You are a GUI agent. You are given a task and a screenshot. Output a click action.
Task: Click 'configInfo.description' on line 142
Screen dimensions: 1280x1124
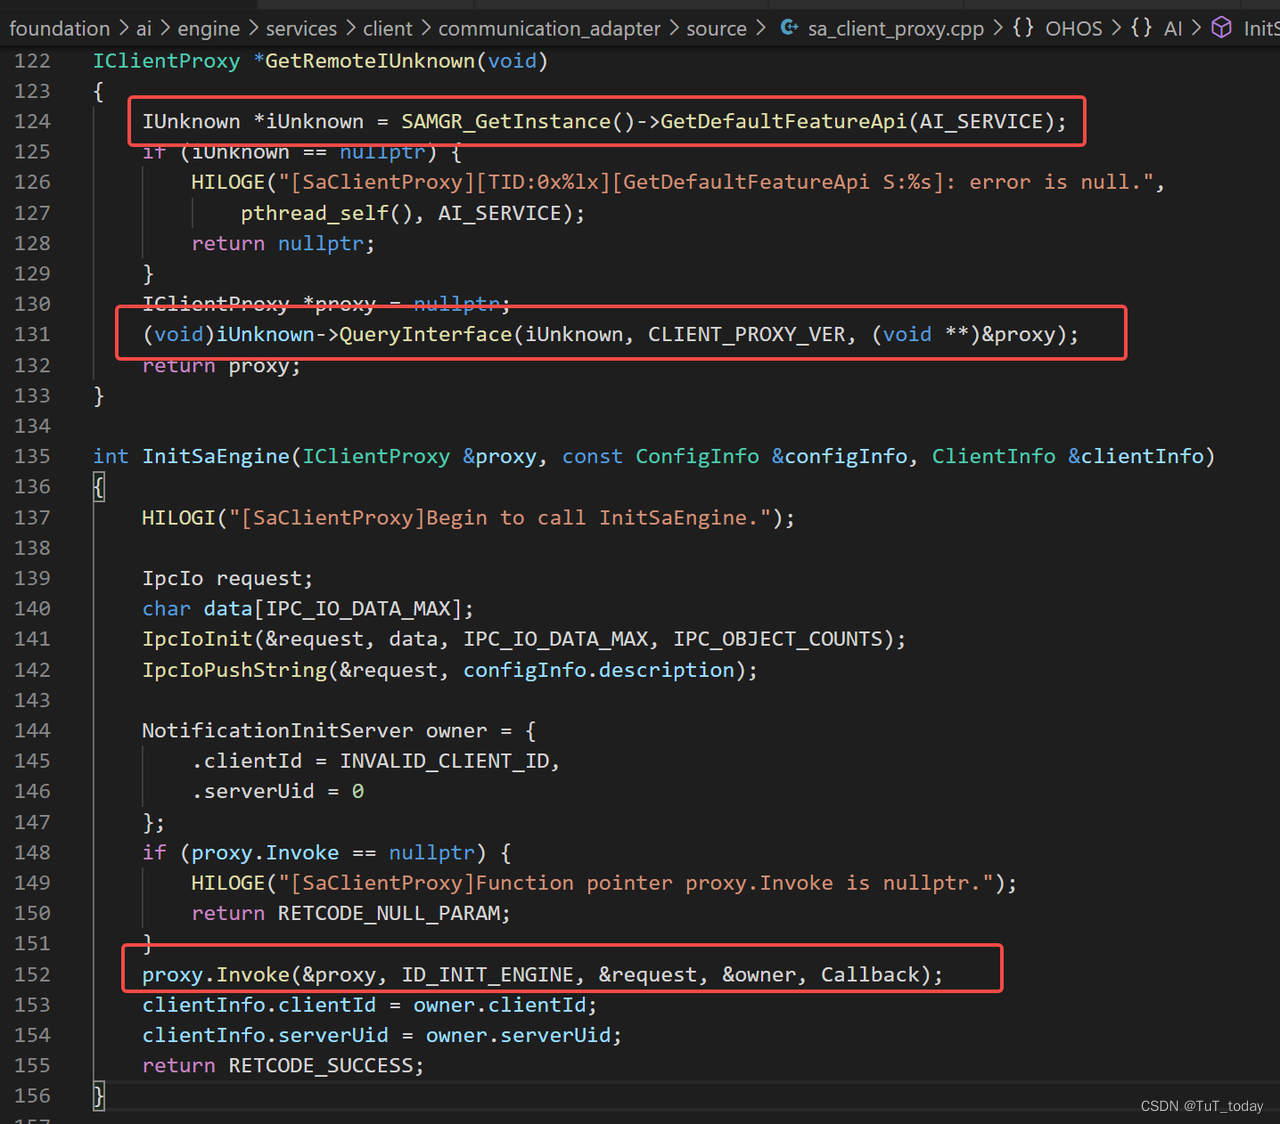coord(599,670)
